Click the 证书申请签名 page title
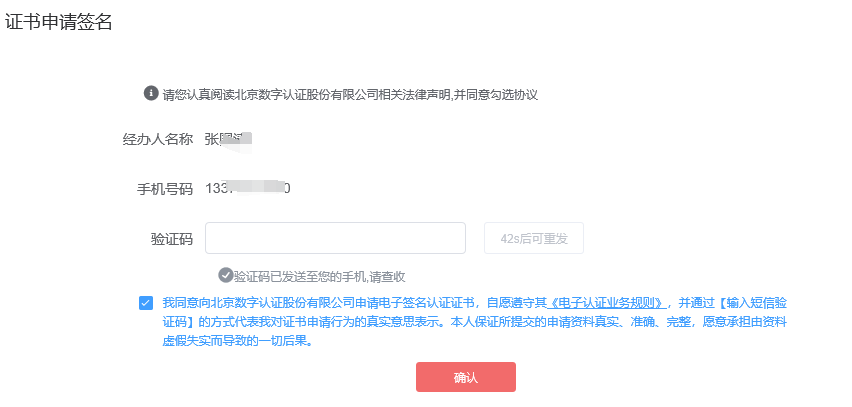Image resolution: width=852 pixels, height=407 pixels. point(58,22)
